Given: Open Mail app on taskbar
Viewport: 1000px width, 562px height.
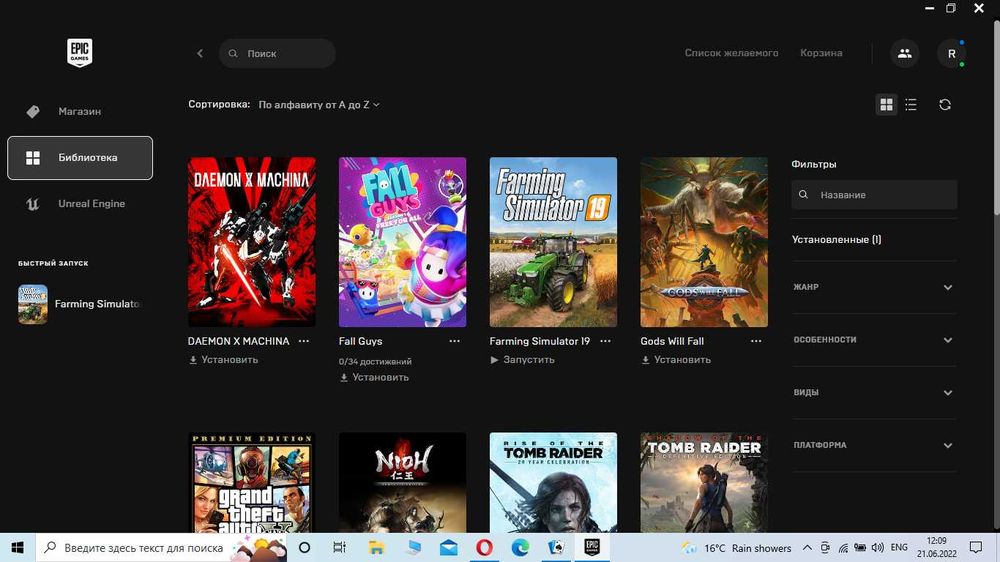Looking at the screenshot, I should [449, 547].
